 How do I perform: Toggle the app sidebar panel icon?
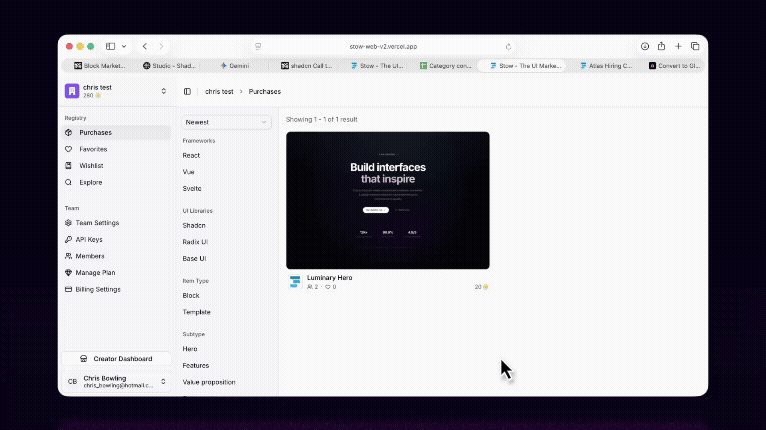point(187,91)
